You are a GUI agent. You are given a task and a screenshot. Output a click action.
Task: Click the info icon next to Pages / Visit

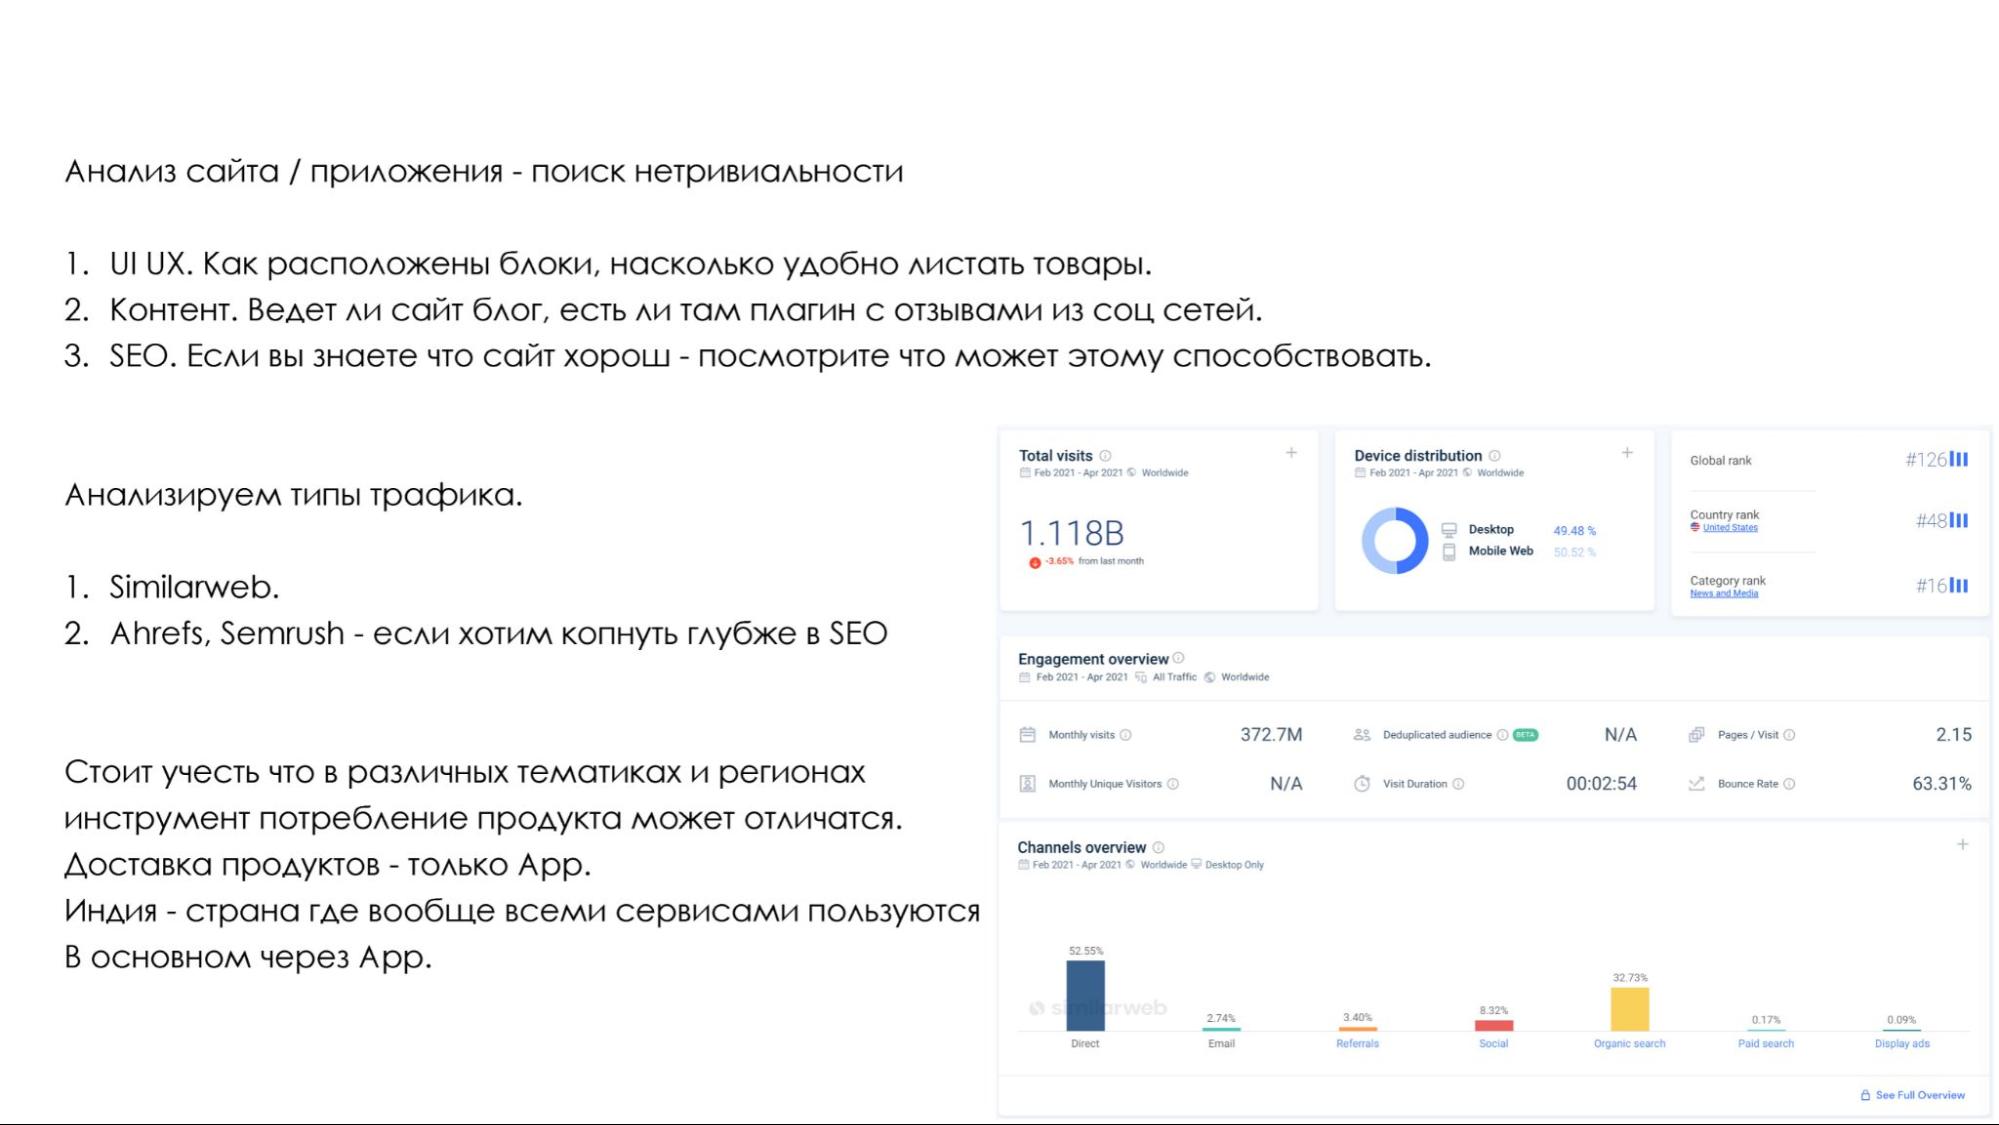1789,735
